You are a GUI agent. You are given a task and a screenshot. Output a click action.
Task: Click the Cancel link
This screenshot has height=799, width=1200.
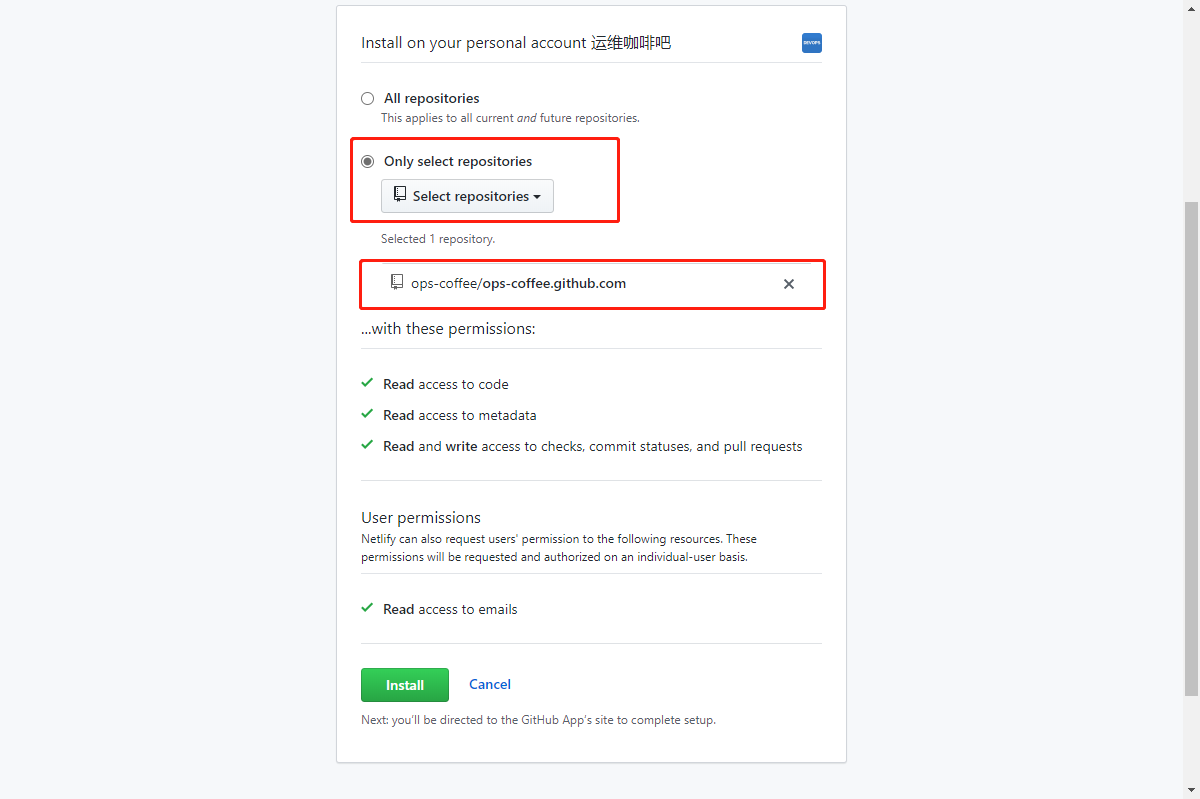point(490,684)
